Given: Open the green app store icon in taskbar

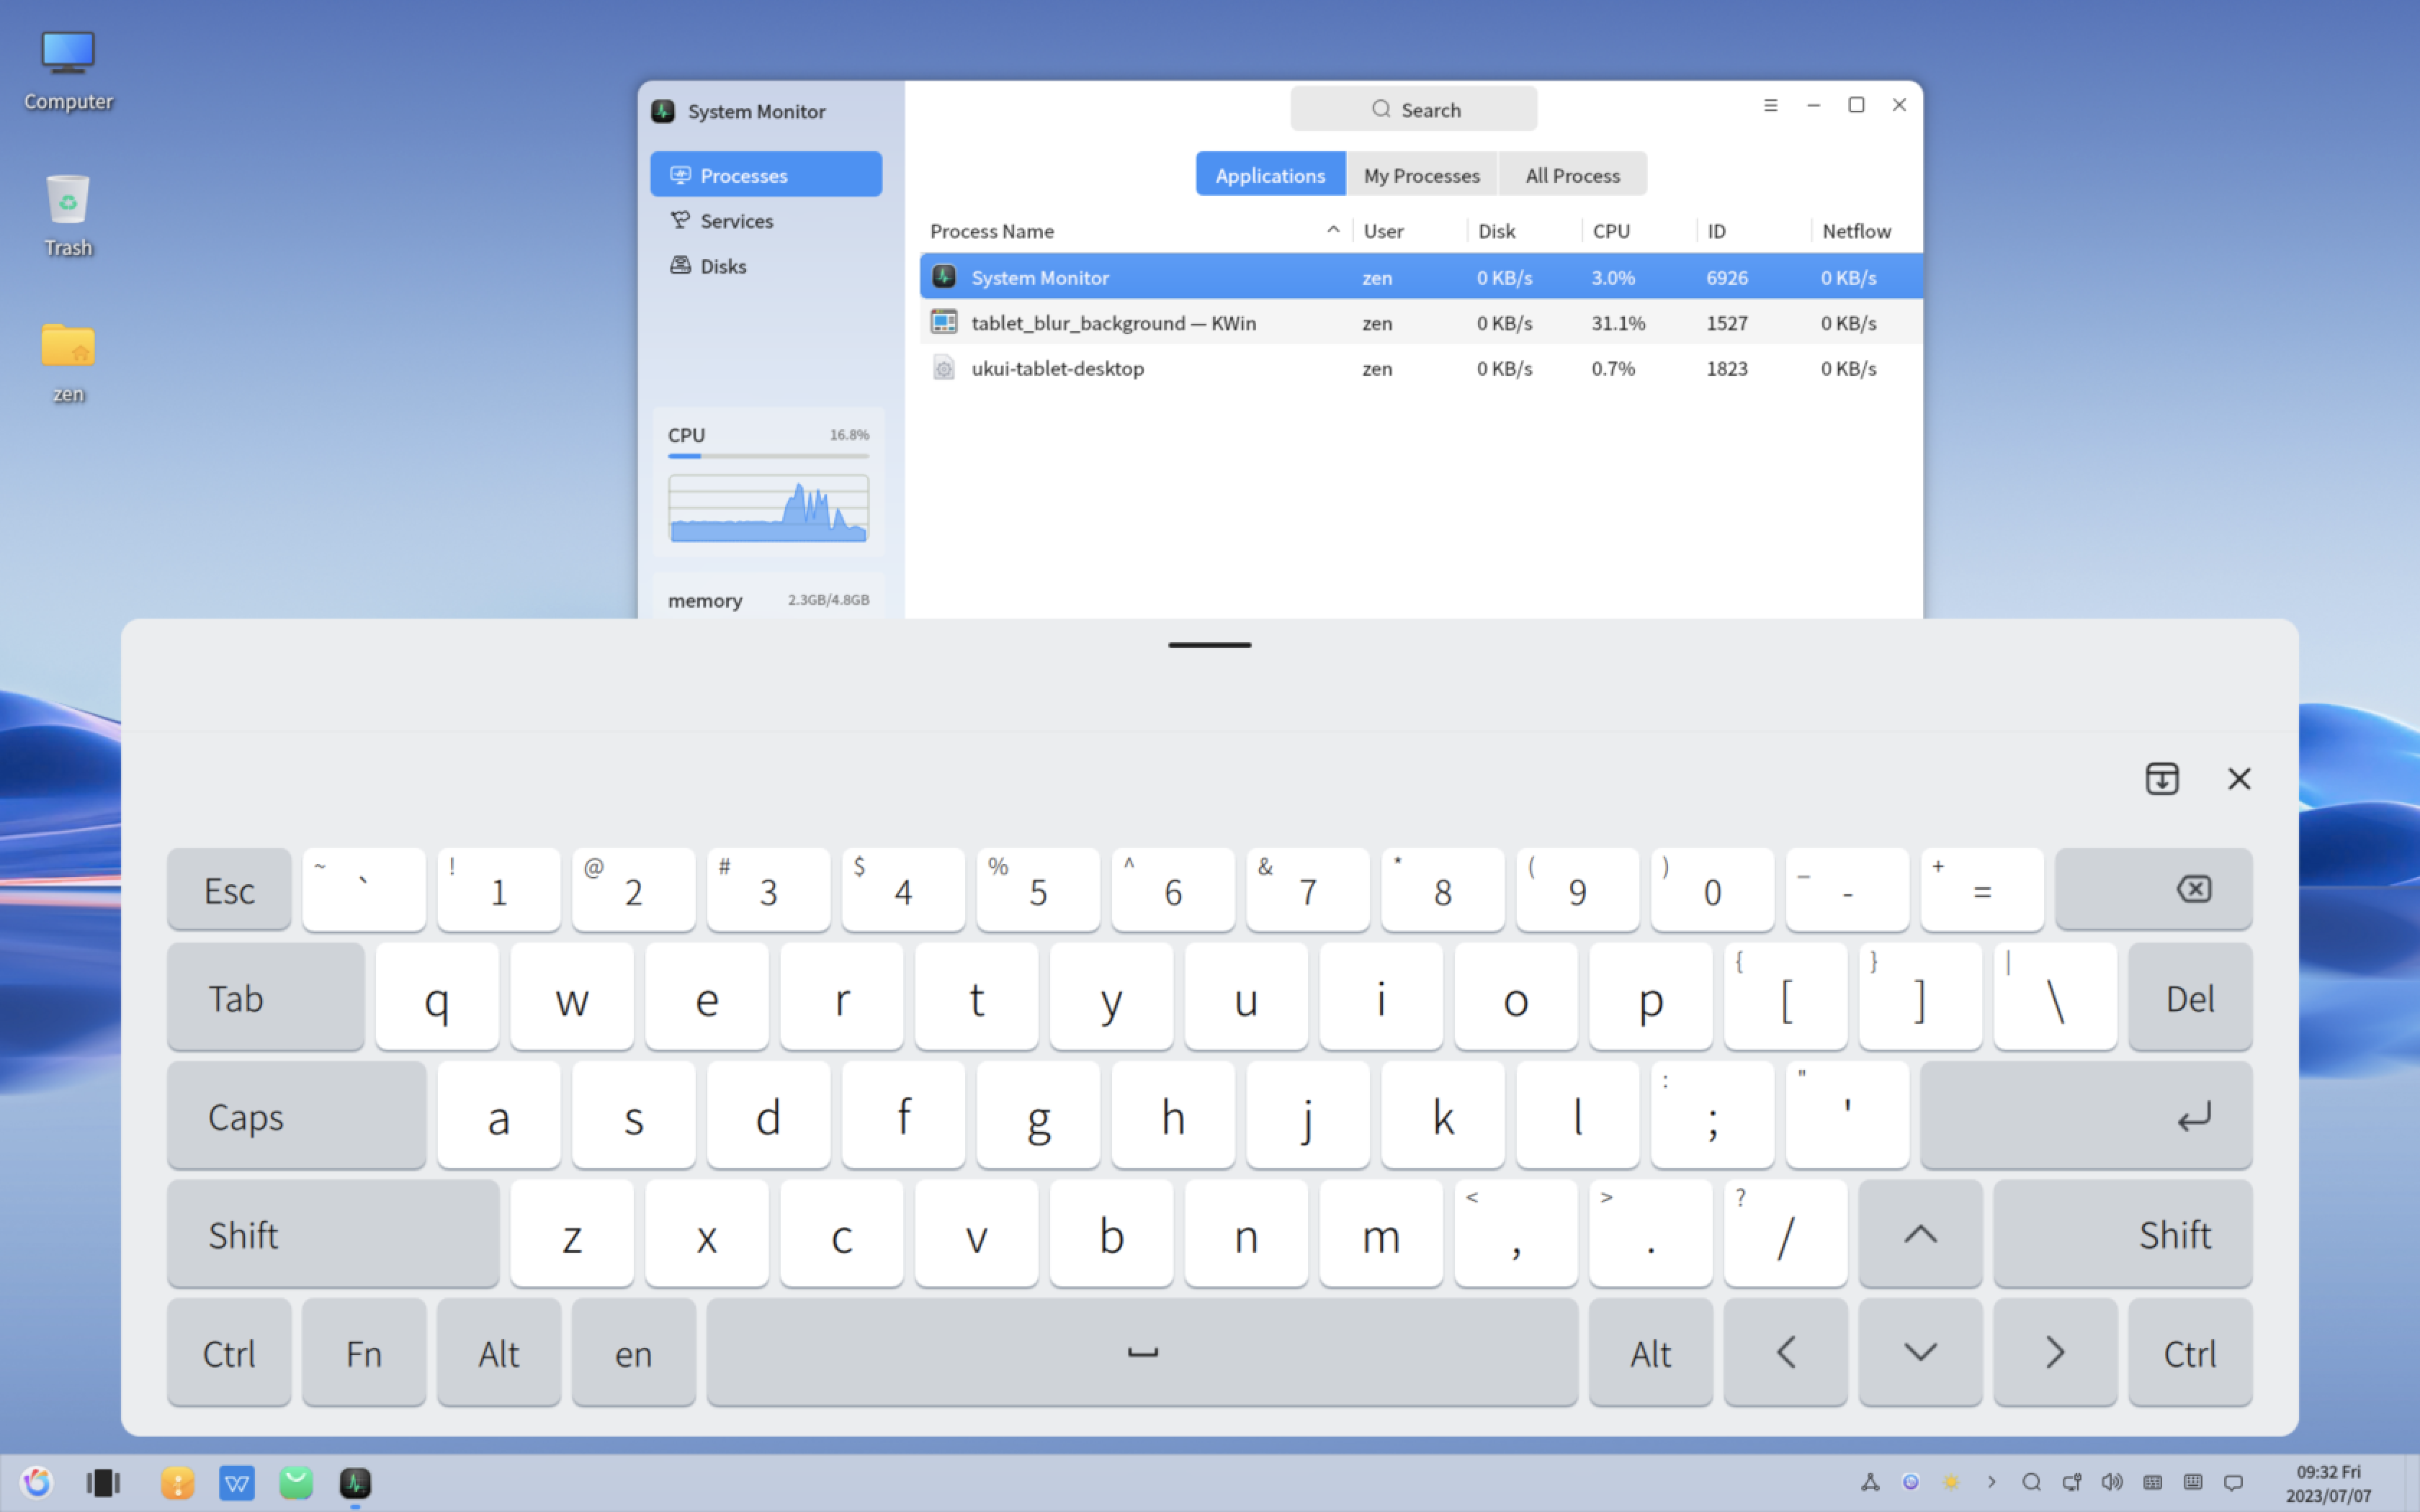Looking at the screenshot, I should [x=296, y=1482].
